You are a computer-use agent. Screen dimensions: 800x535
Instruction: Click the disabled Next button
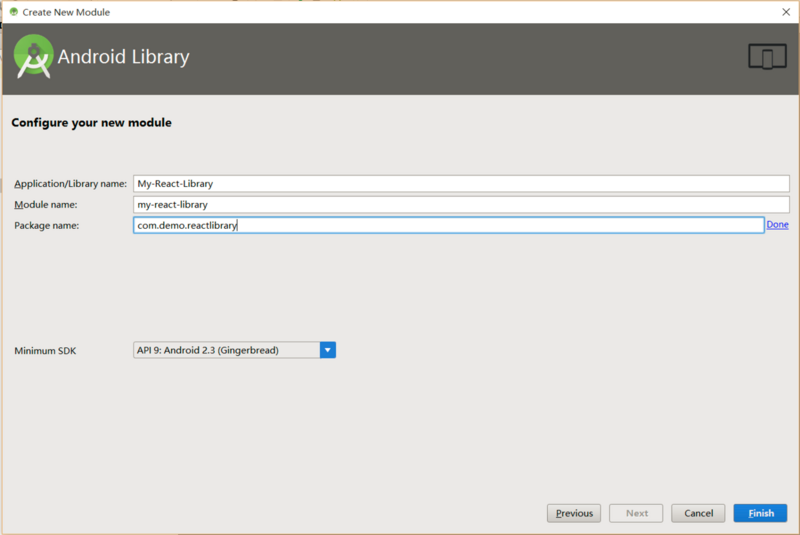pos(636,513)
